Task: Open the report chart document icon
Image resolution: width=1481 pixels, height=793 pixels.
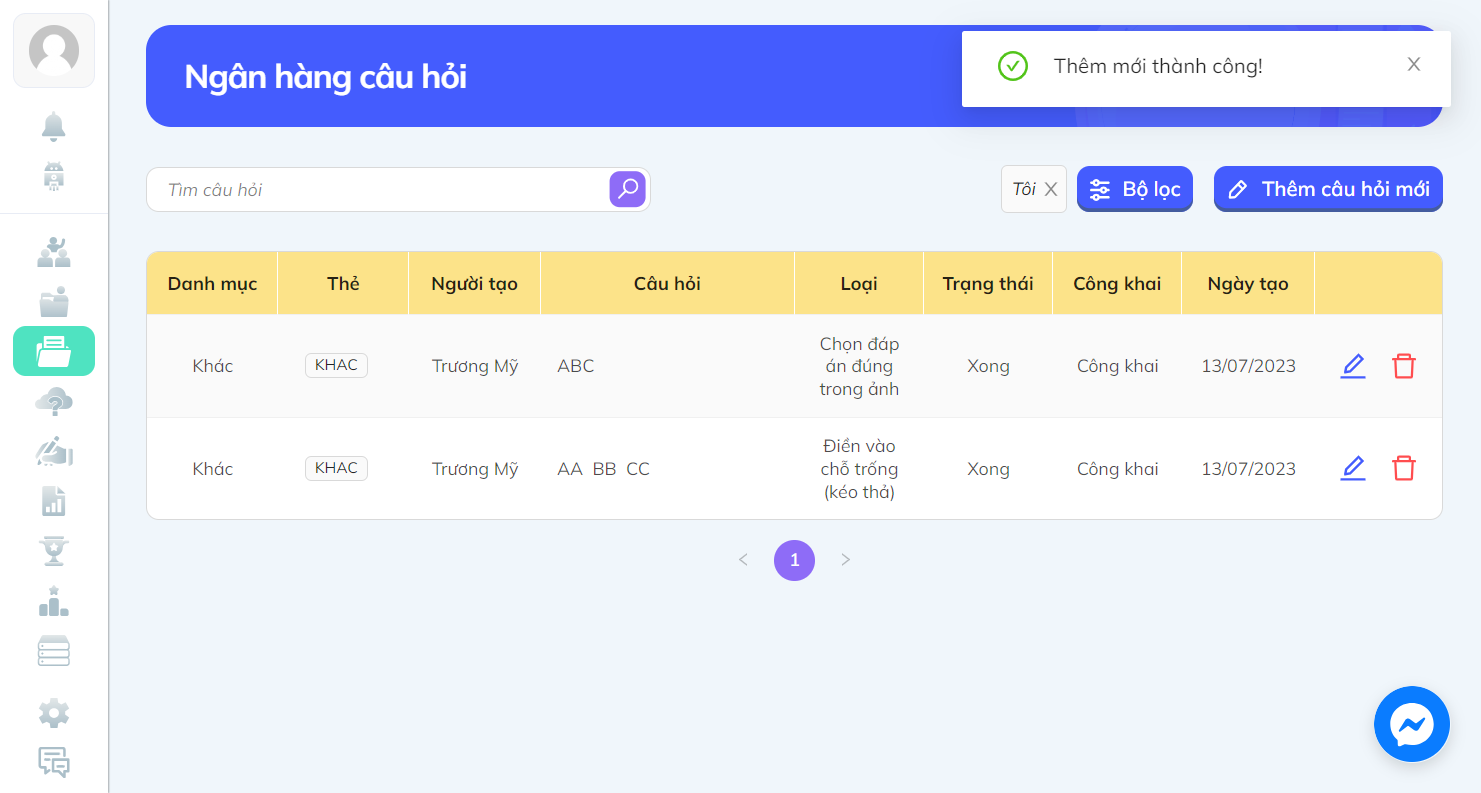Action: (54, 501)
